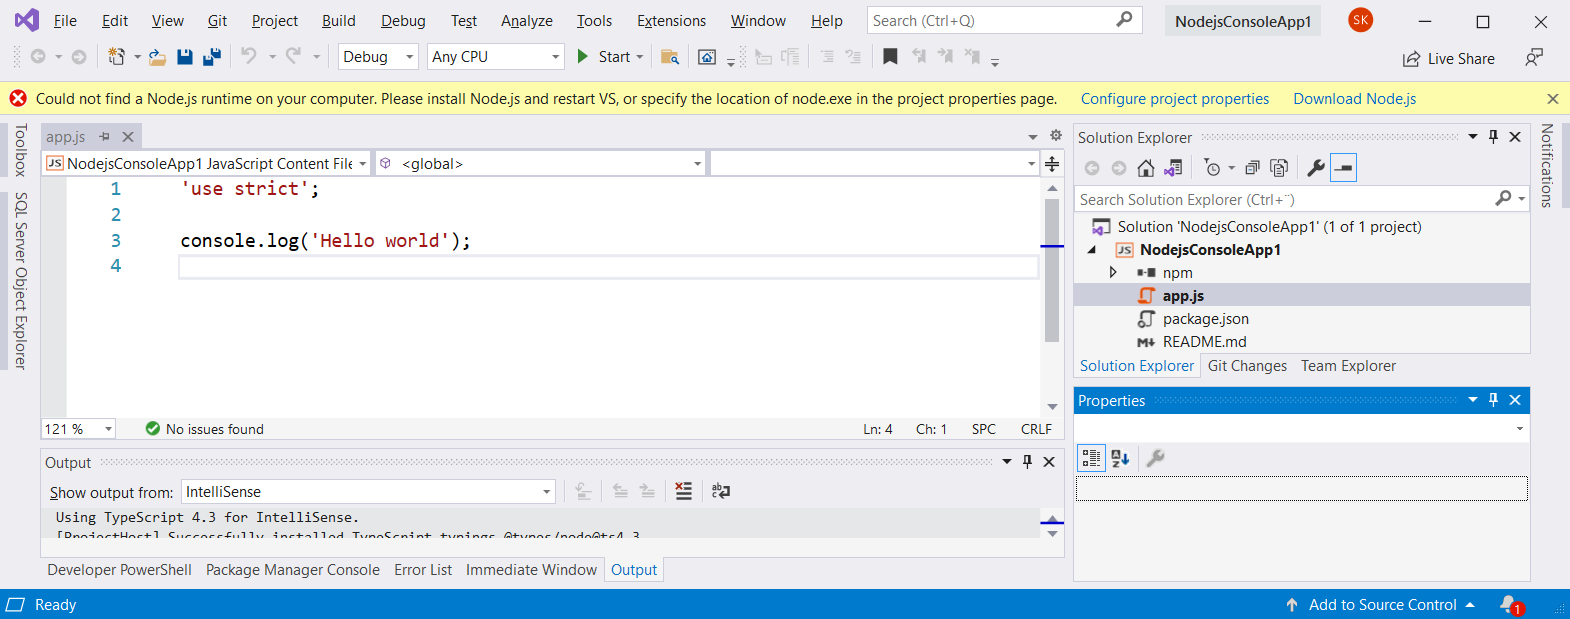Open the Toolbox side tab
1570x619 pixels.
[x=20, y=150]
